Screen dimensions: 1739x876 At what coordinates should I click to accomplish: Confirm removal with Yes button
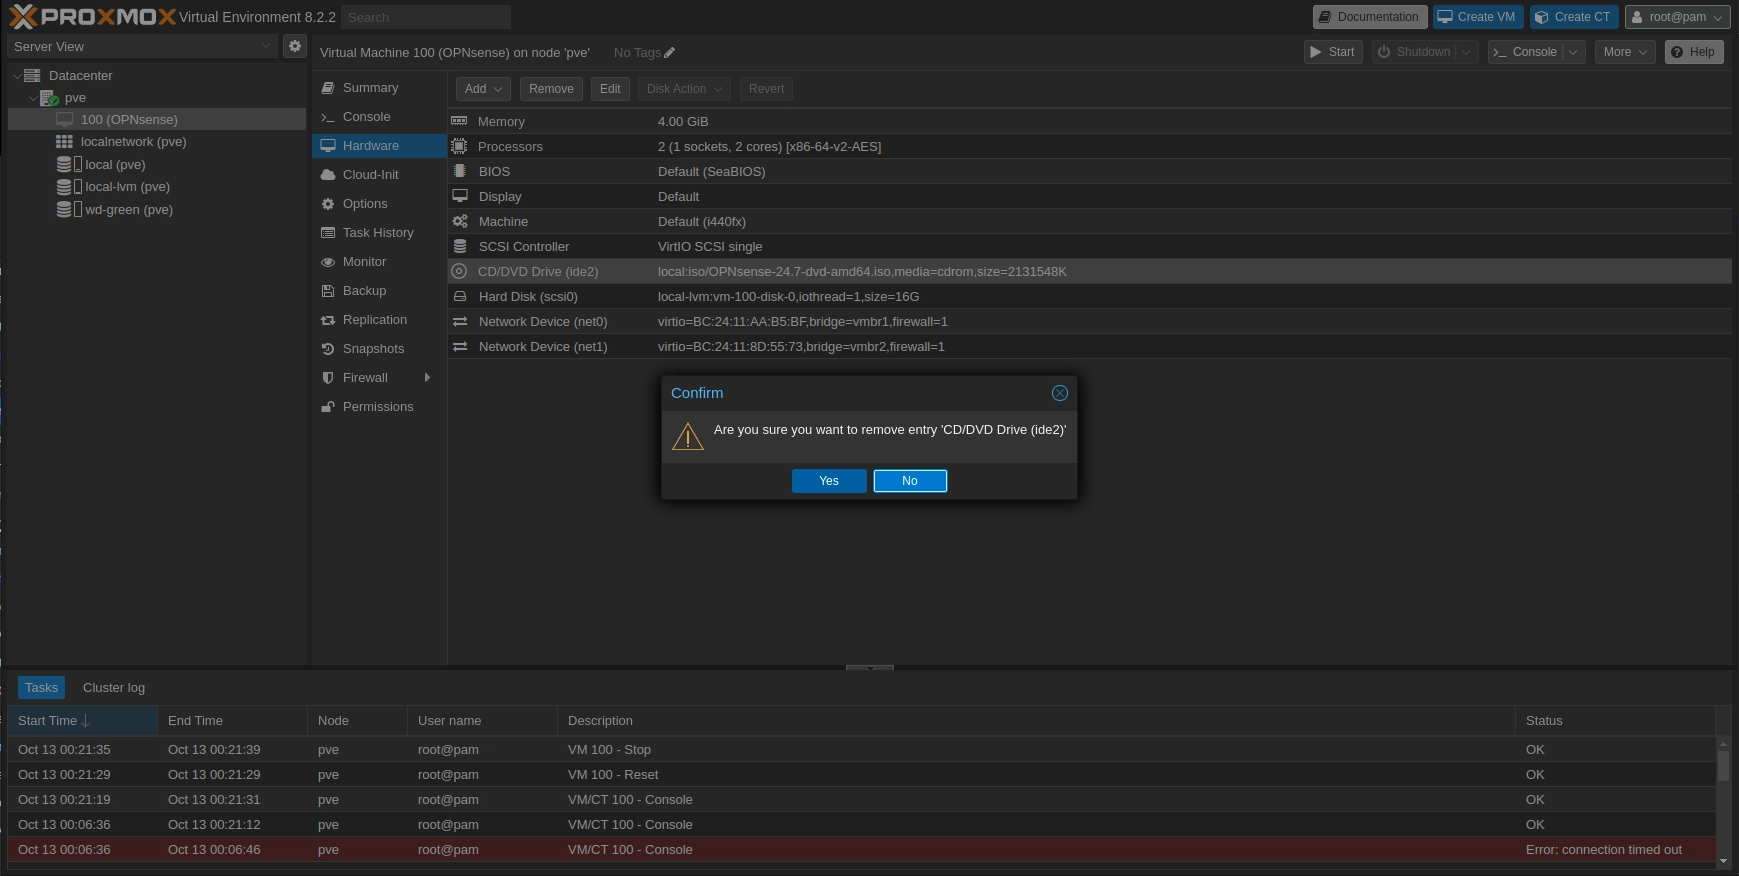829,481
